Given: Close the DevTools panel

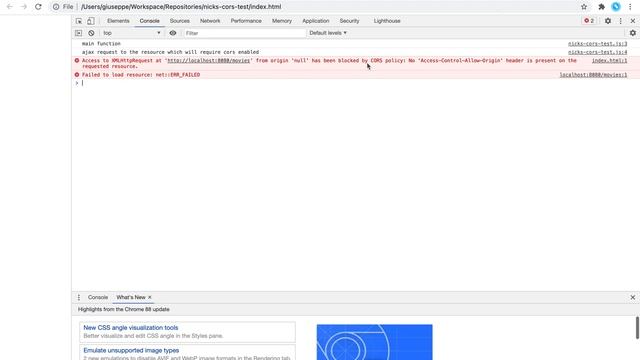Looking at the screenshot, I should point(633,21).
